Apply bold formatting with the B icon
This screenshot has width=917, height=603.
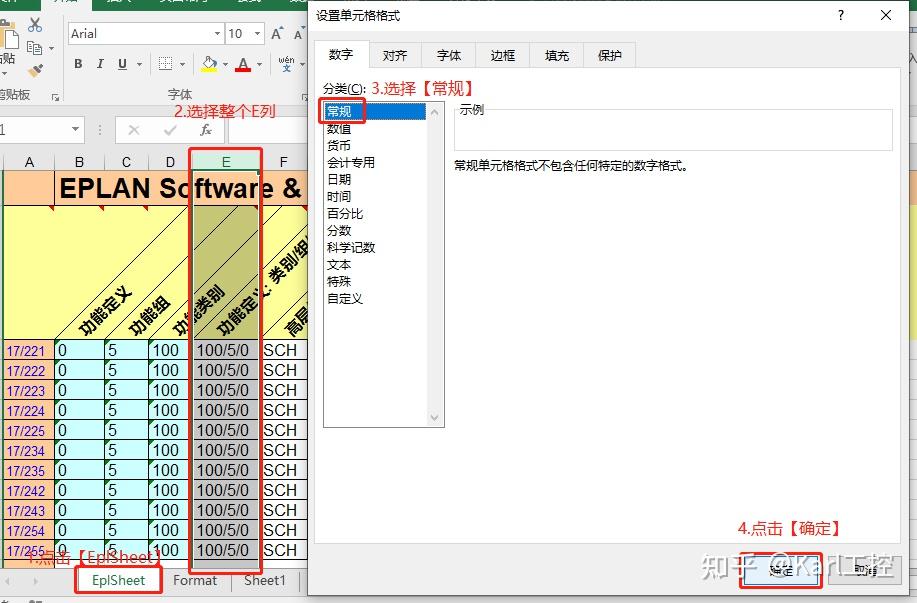pos(78,62)
